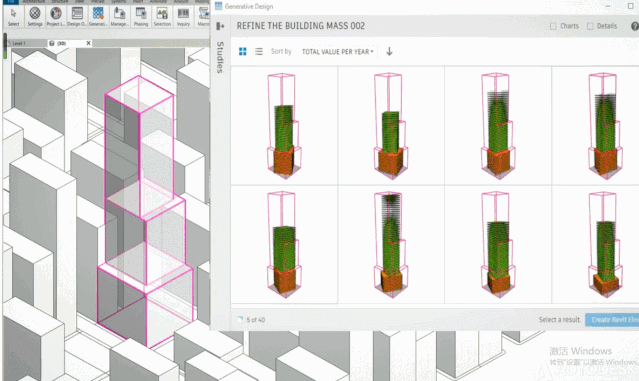Select the fourth result thumbnail in bottom row
This screenshot has width=639, height=381.
[596, 244]
